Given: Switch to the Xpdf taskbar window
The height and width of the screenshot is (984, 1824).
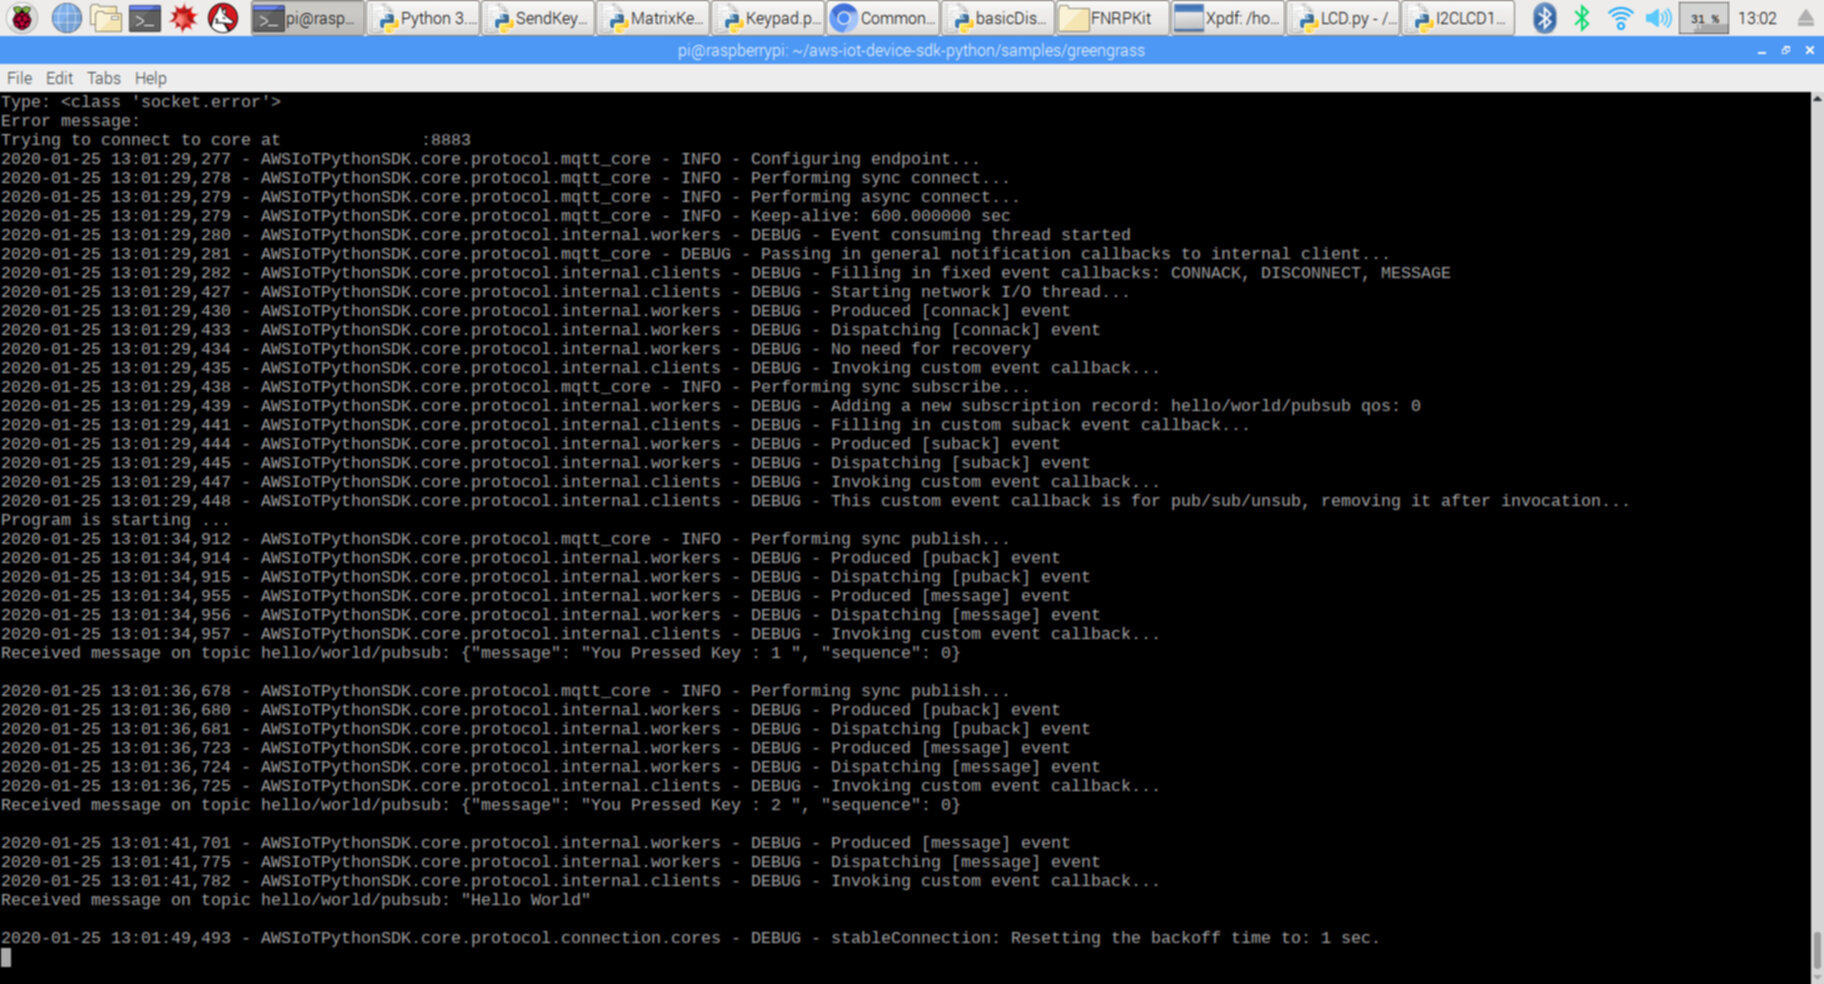Looking at the screenshot, I should pos(1228,18).
